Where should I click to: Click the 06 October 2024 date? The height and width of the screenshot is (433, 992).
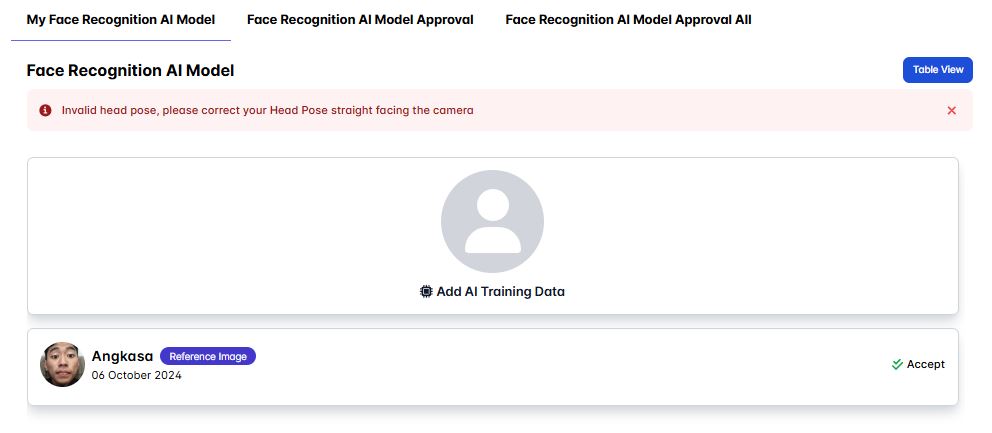(x=137, y=376)
